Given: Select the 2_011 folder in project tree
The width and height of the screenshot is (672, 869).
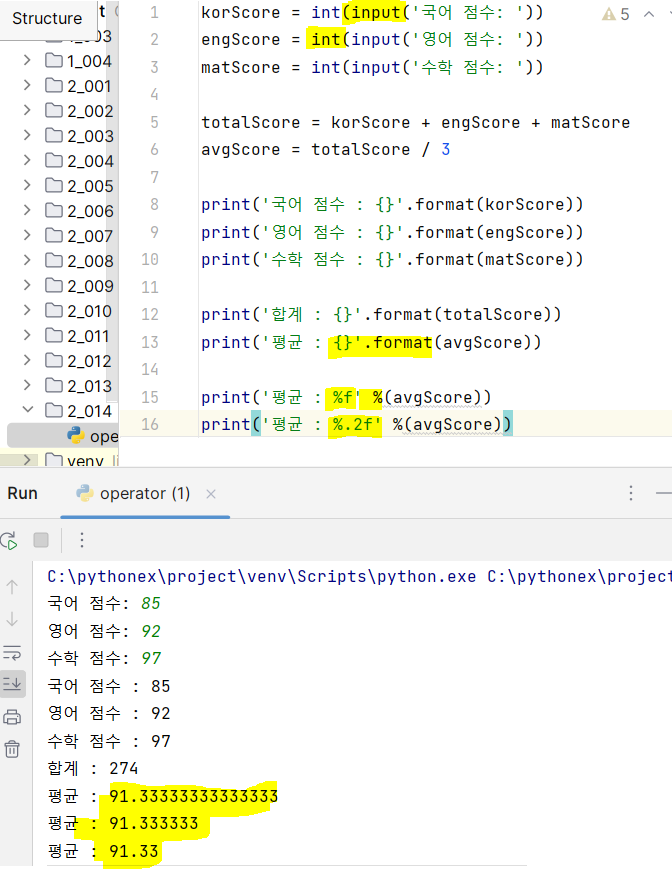Looking at the screenshot, I should (77, 335).
